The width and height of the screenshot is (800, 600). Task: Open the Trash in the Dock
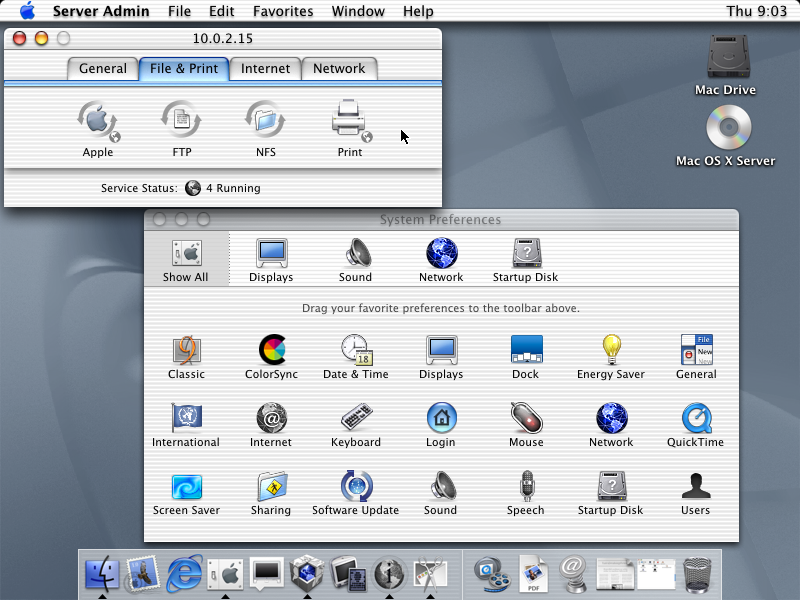coord(697,574)
